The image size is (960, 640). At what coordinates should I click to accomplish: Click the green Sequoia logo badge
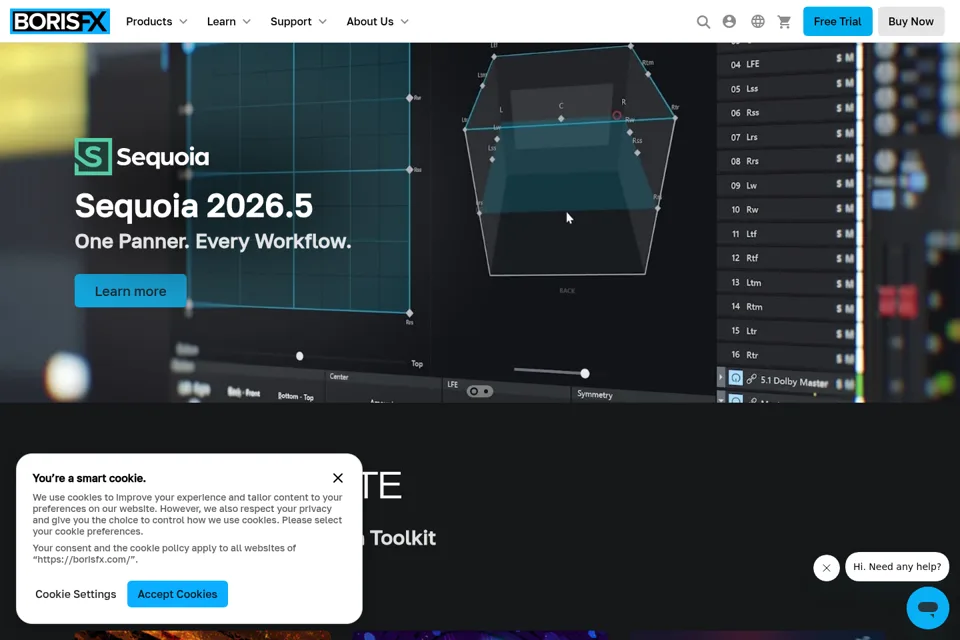point(93,157)
